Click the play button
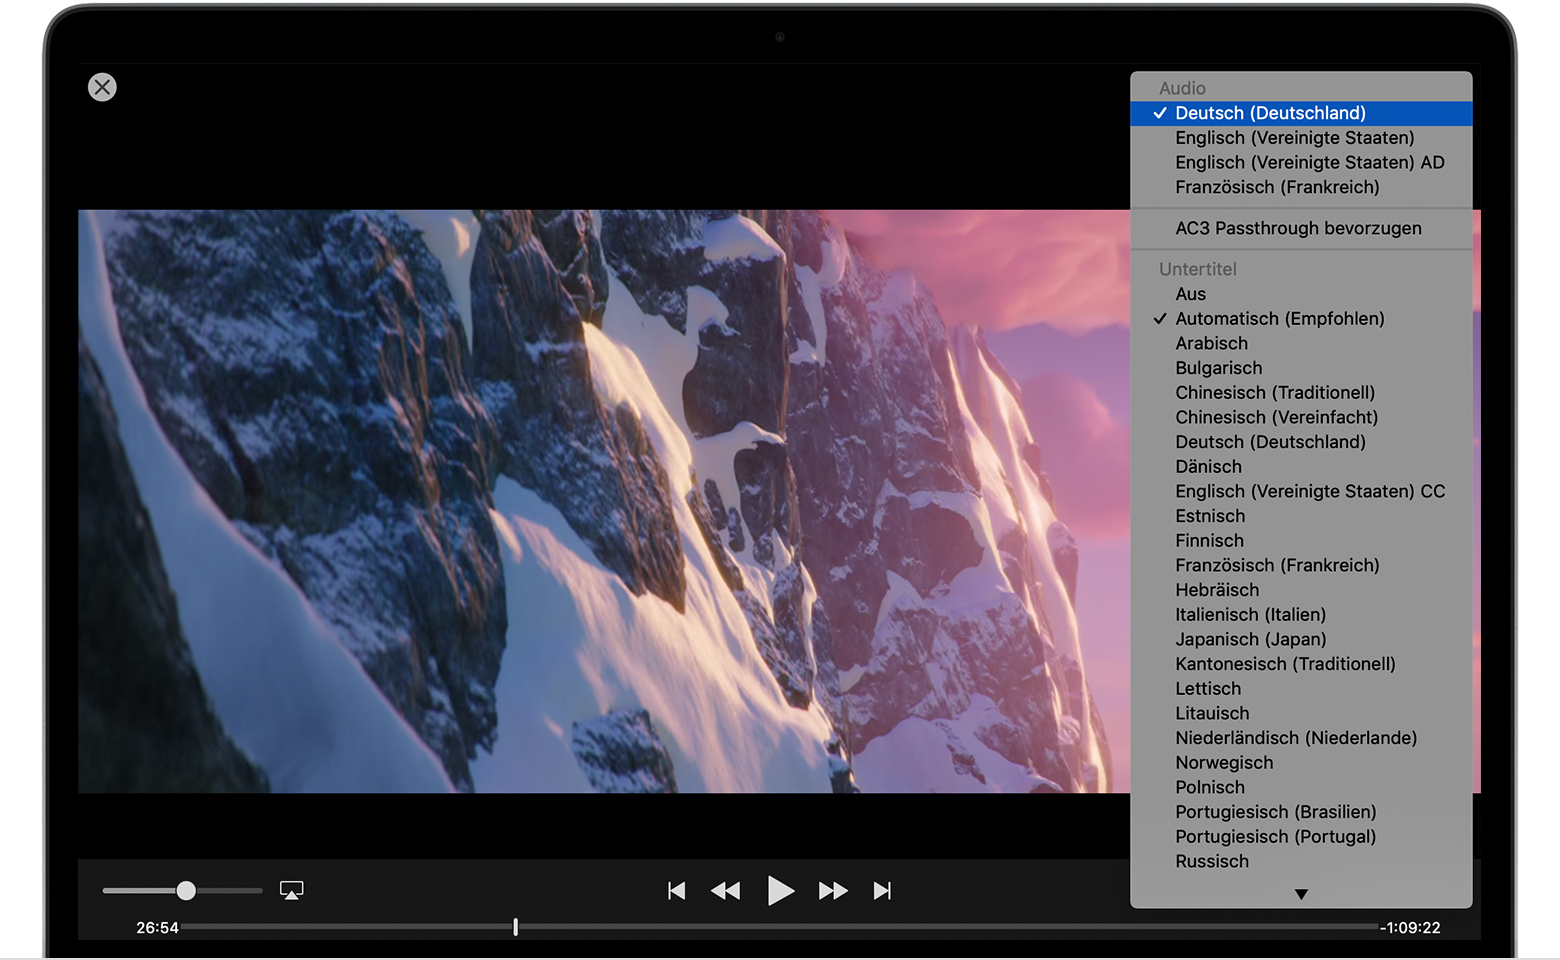The height and width of the screenshot is (960, 1560). 780,890
